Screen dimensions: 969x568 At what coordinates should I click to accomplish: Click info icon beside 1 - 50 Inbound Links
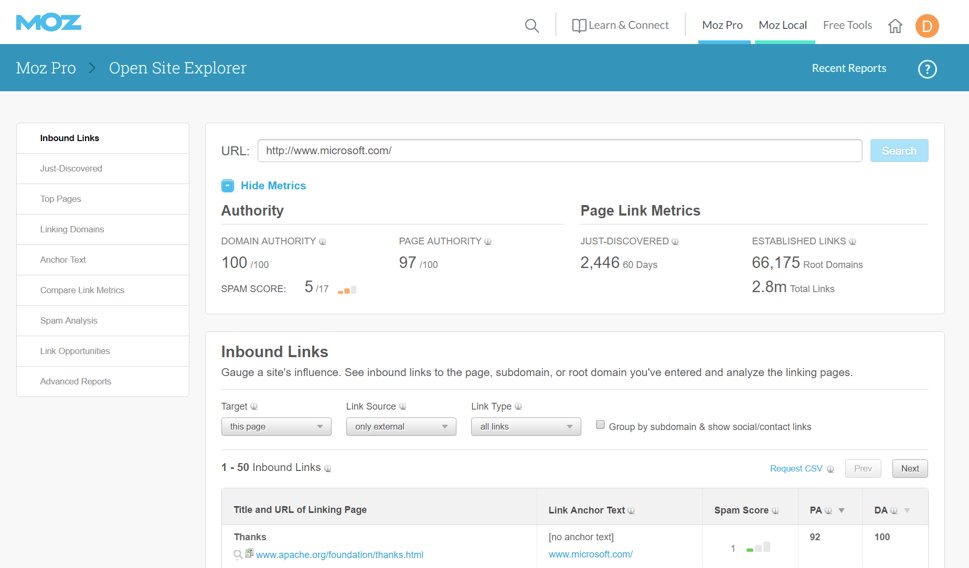328,468
